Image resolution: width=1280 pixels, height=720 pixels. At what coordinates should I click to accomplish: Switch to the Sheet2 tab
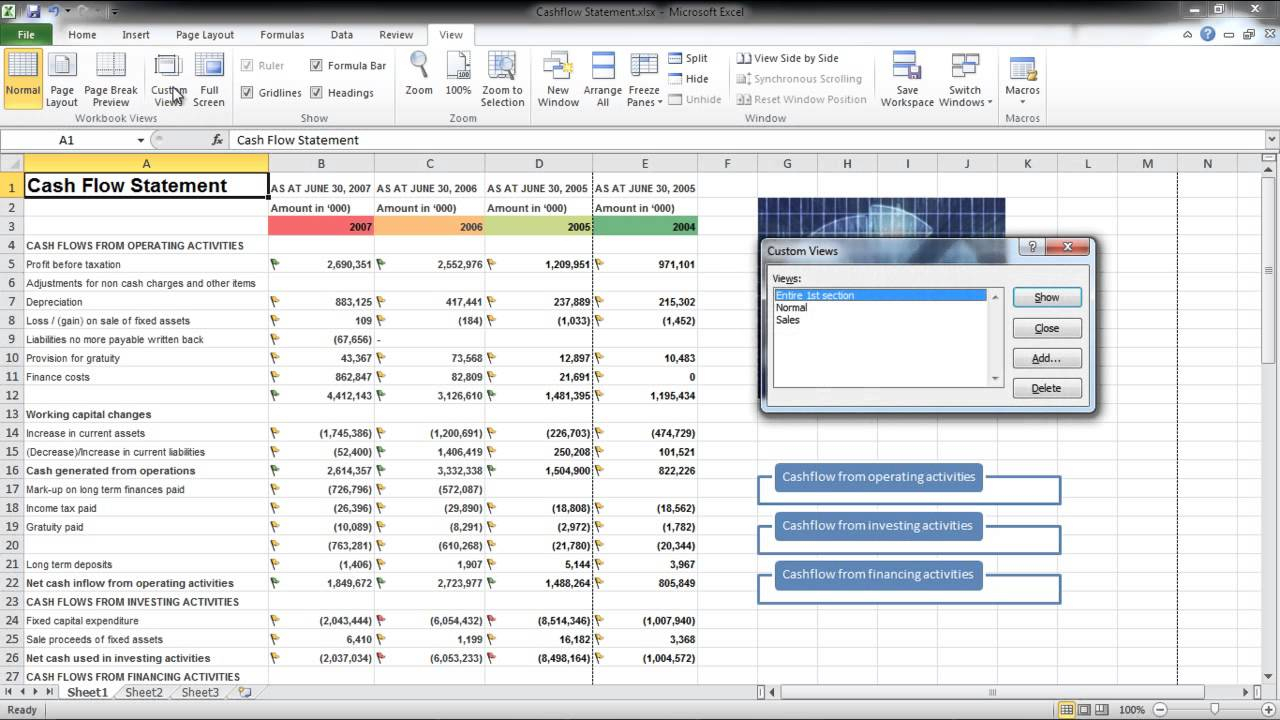point(143,692)
